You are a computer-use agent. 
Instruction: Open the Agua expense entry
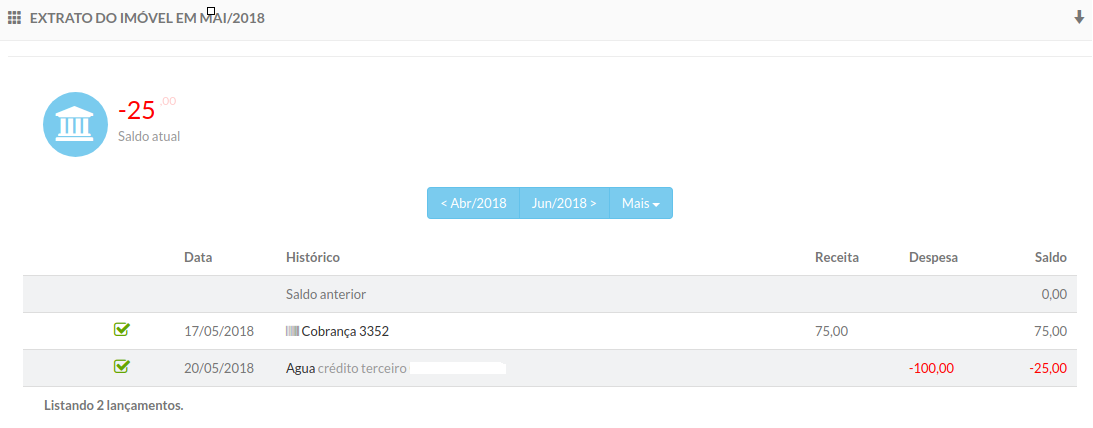300,368
